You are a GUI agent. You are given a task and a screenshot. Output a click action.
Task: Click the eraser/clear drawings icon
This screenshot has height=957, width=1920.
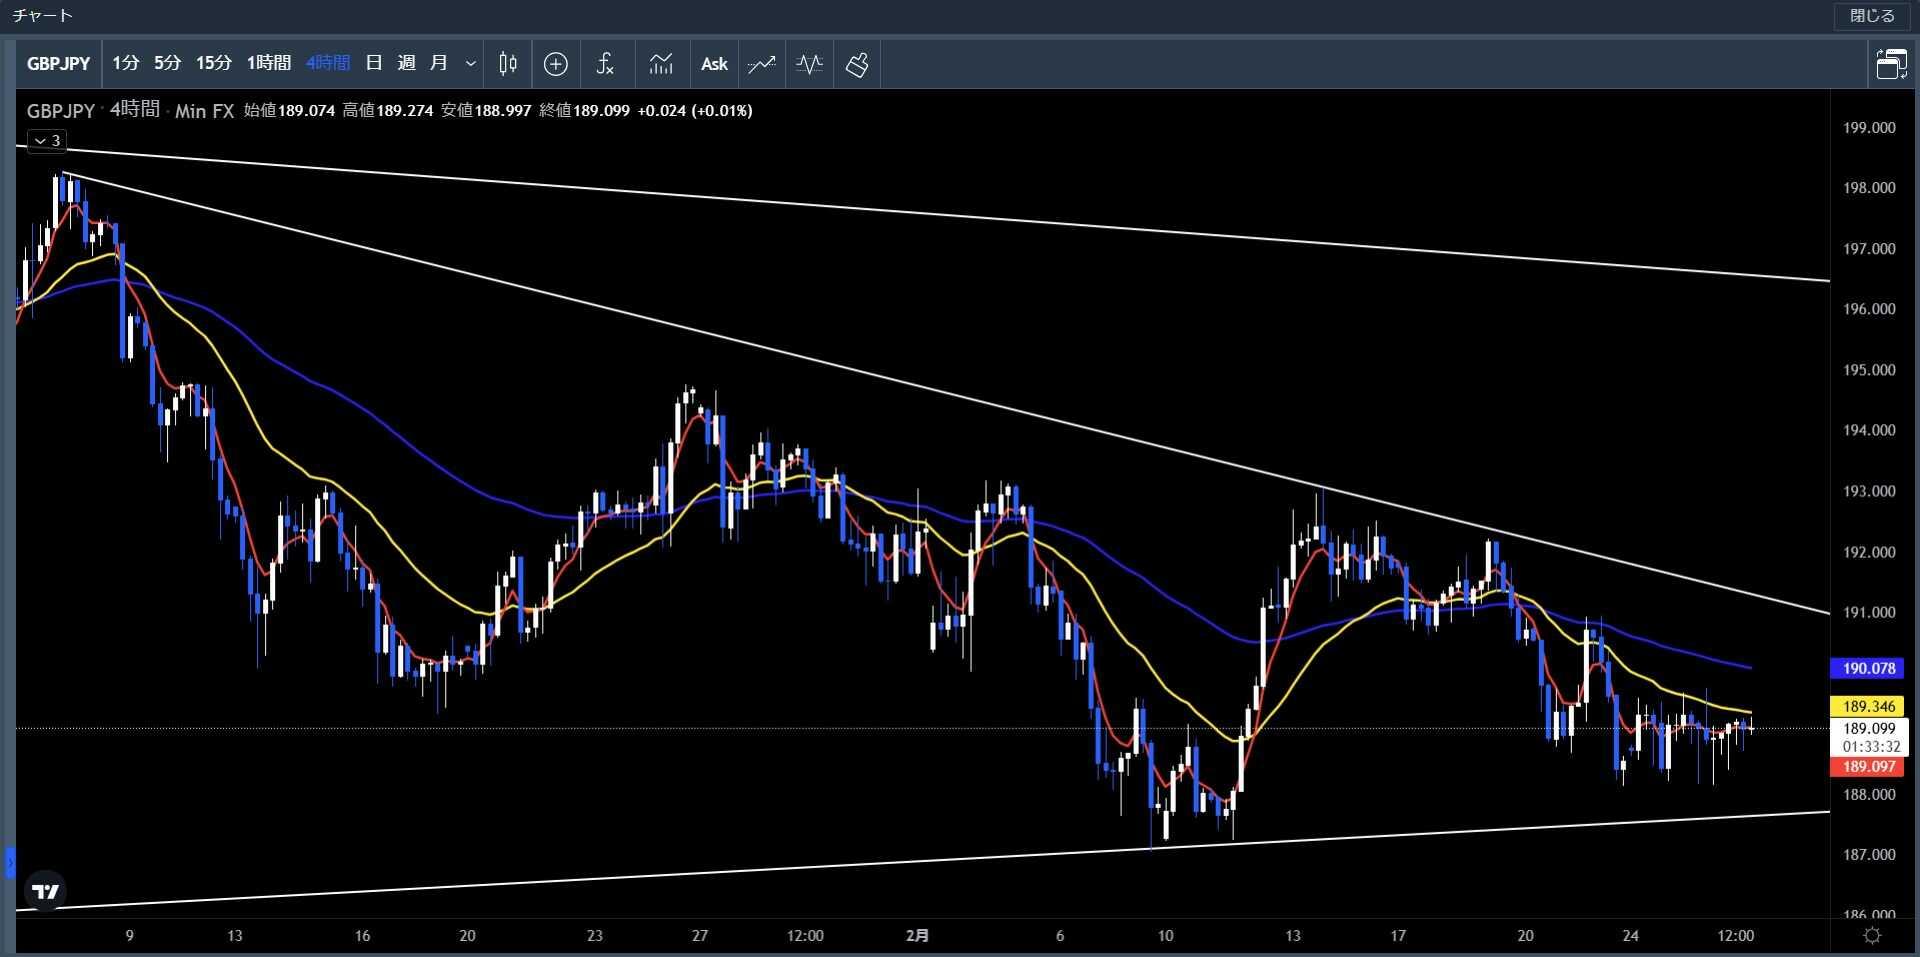(857, 64)
